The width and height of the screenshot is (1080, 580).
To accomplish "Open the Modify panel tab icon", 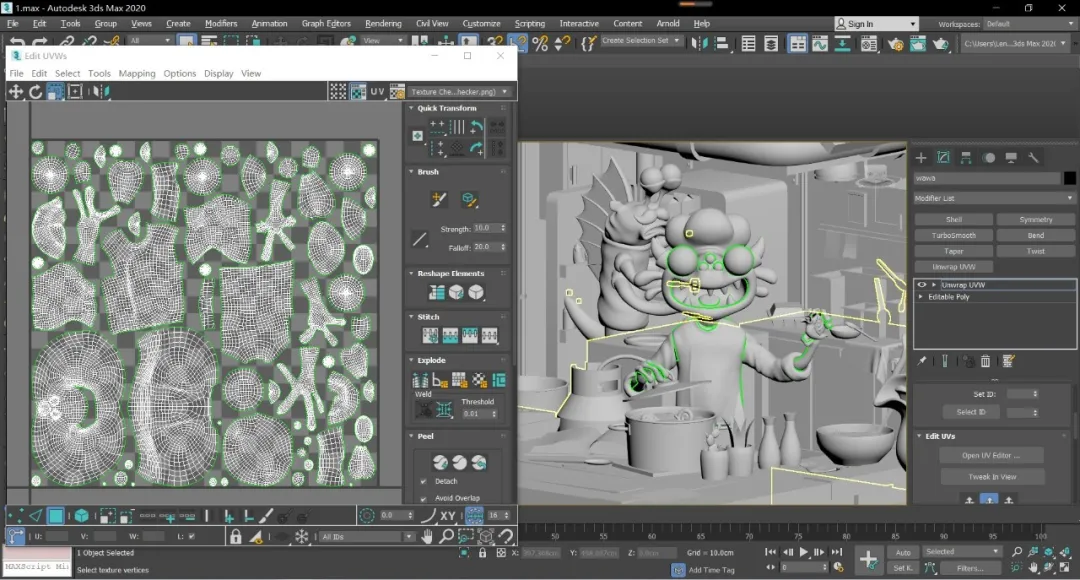I will pyautogui.click(x=943, y=157).
